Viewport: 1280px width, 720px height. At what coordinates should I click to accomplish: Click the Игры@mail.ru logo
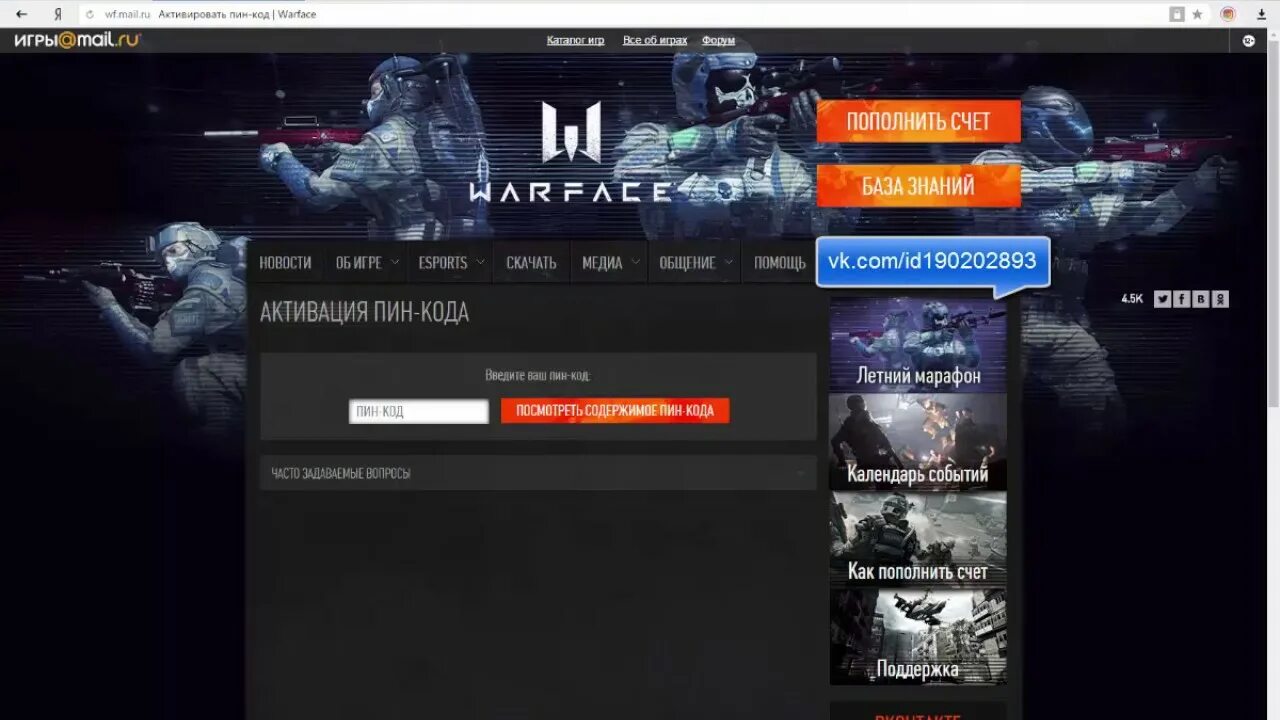click(78, 40)
